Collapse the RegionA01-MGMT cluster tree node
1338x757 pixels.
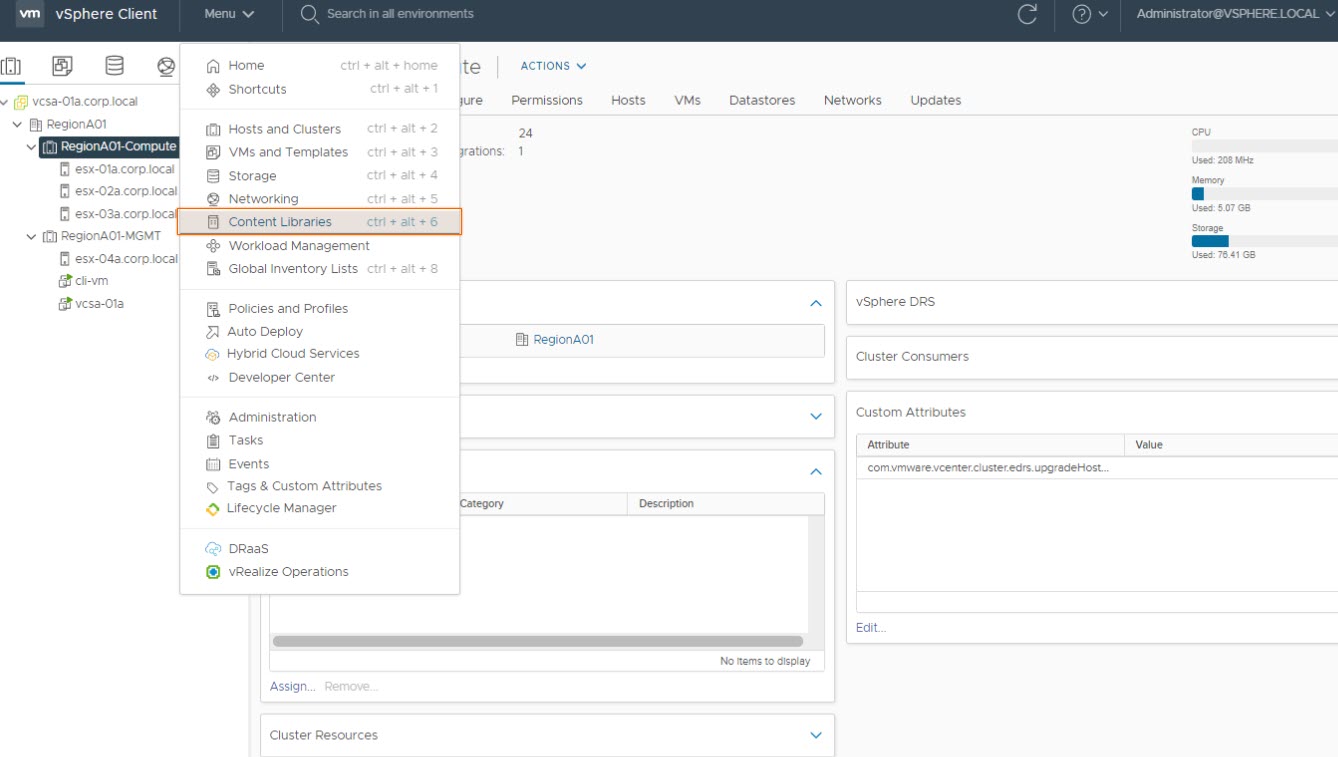pos(32,236)
